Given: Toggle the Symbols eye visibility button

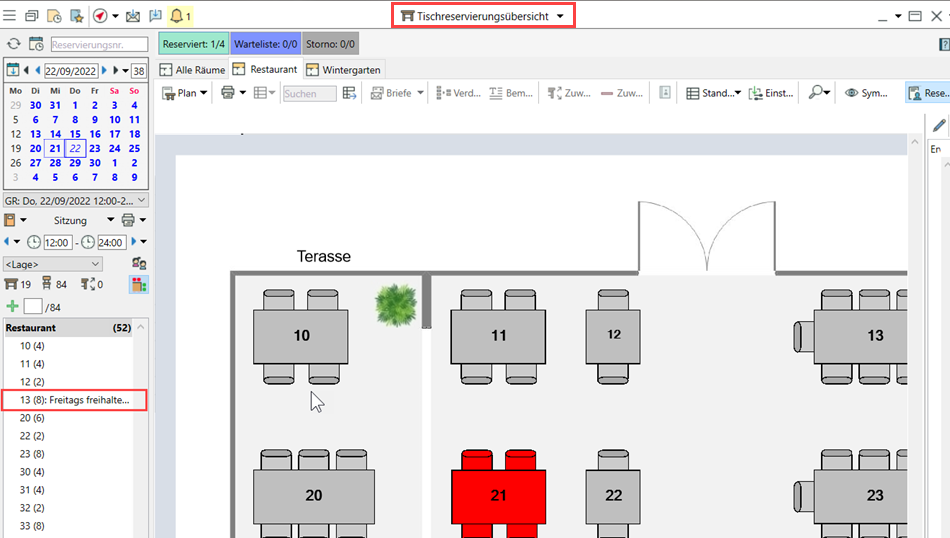Looking at the screenshot, I should point(866,93).
